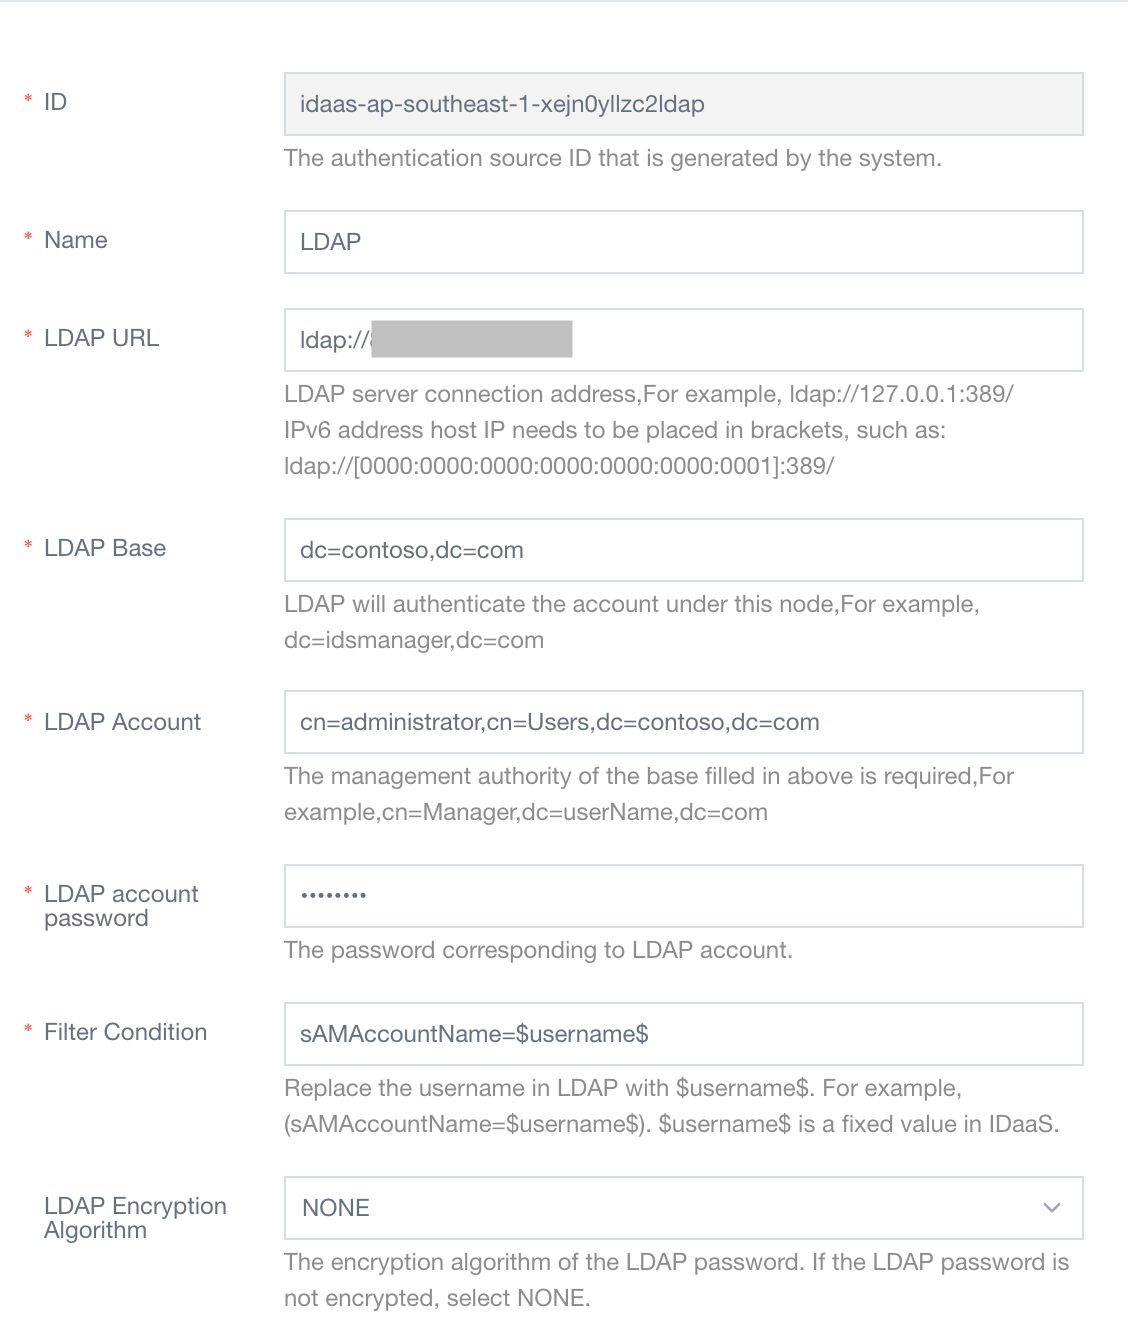Click the IPv6 bracket example address text
Viewport: 1128px width, 1326px height.
pos(559,466)
